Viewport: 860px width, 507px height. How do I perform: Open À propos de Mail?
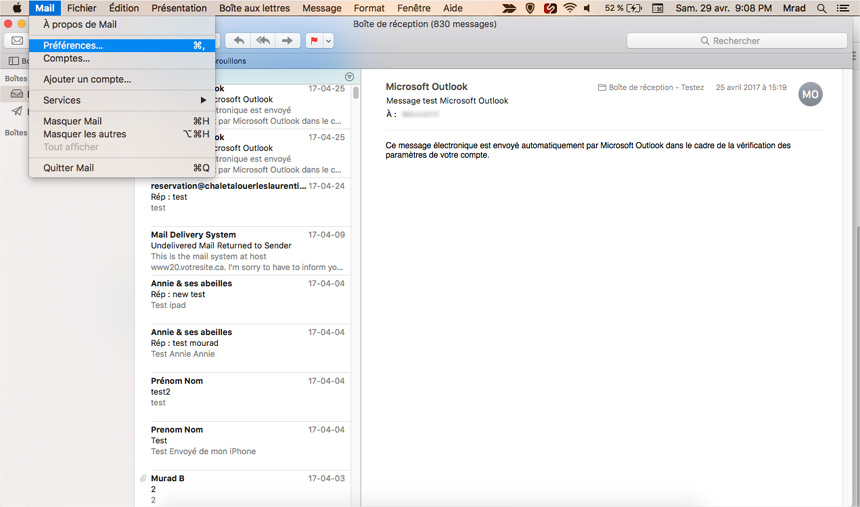pyautogui.click(x=122, y=24)
